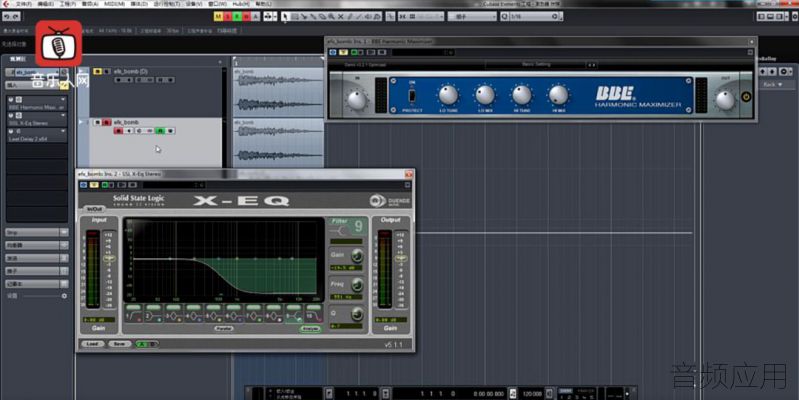Toggle the Parallel button in X-EQ
The width and height of the screenshot is (799, 400).
(x=223, y=329)
